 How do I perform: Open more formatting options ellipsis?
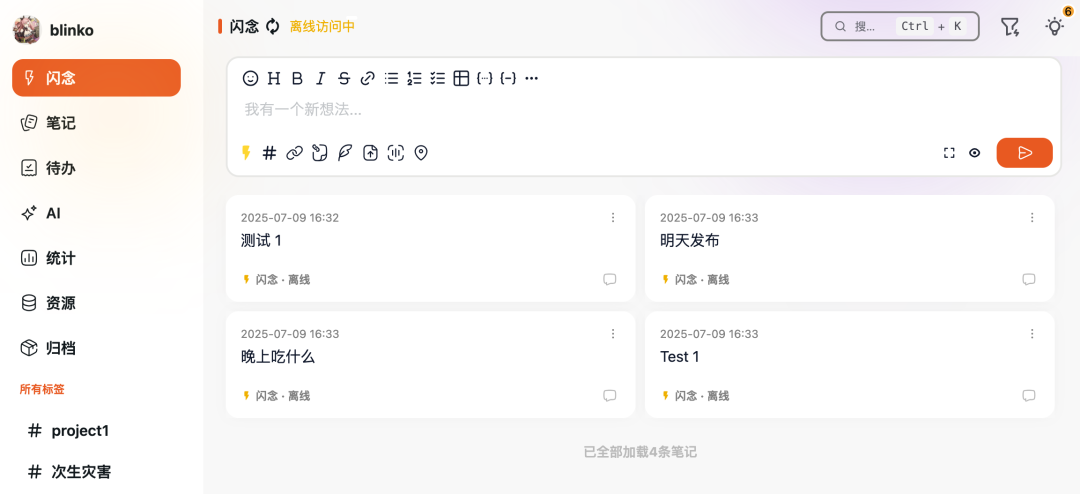(531, 79)
